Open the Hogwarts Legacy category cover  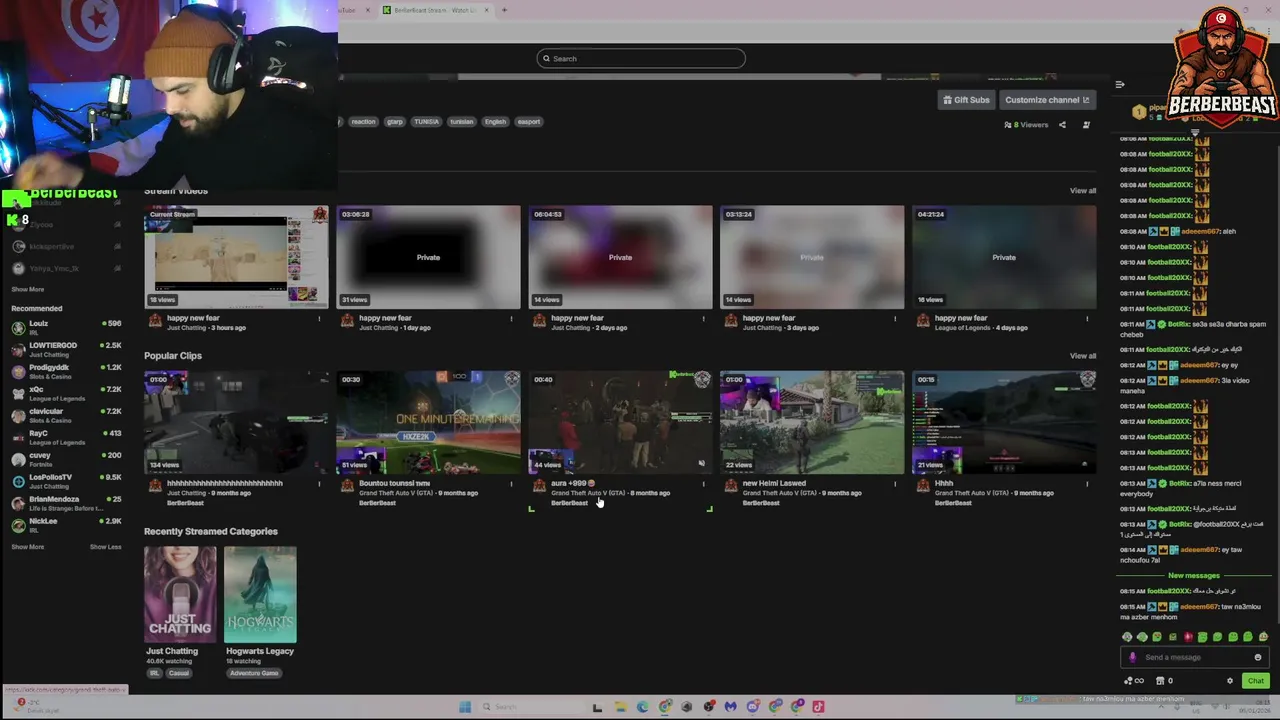[x=260, y=594]
